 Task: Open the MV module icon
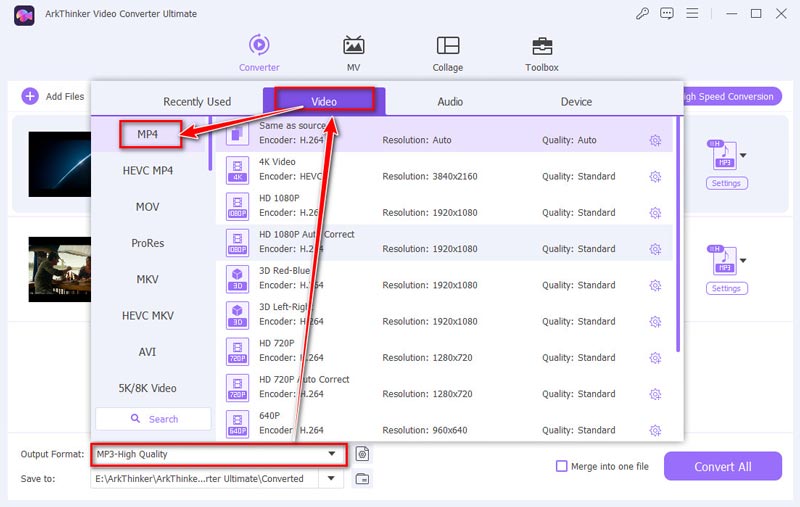click(x=353, y=47)
